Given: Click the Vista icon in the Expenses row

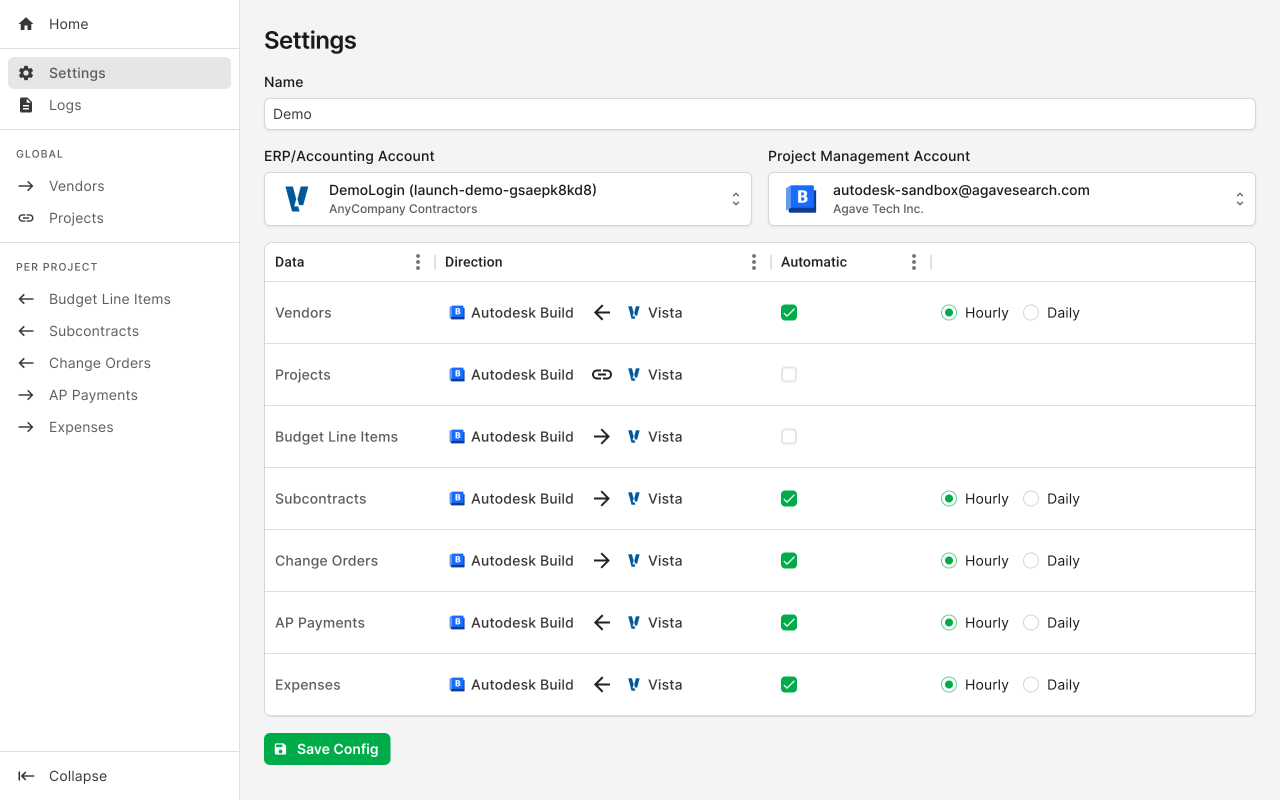Looking at the screenshot, I should (x=634, y=685).
